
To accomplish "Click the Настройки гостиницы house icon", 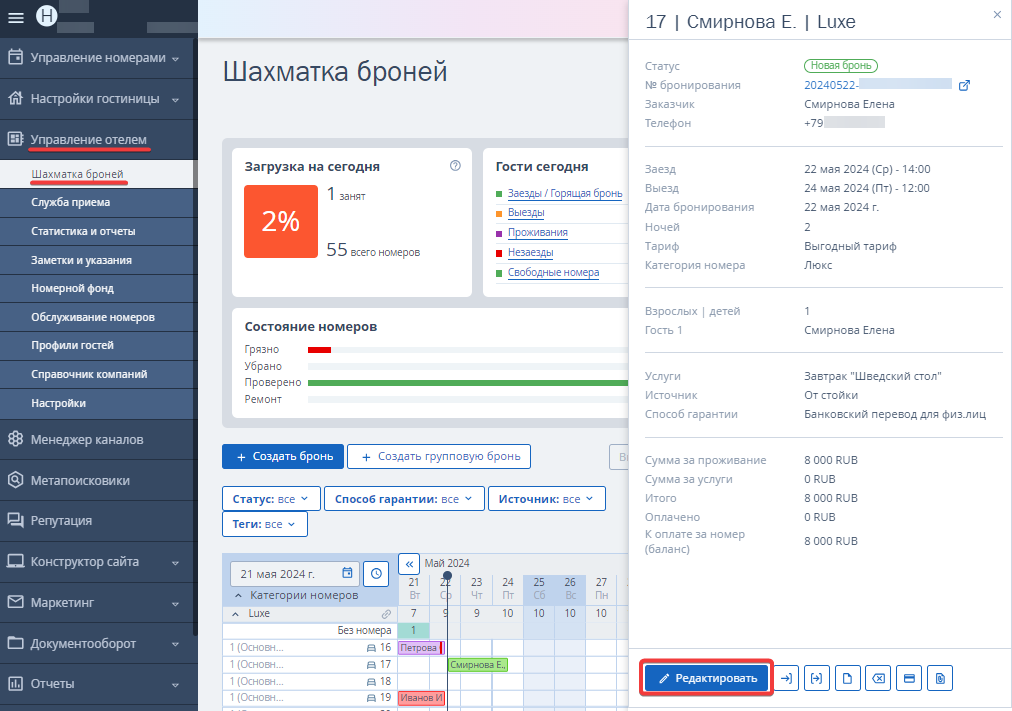I will (x=15, y=98).
